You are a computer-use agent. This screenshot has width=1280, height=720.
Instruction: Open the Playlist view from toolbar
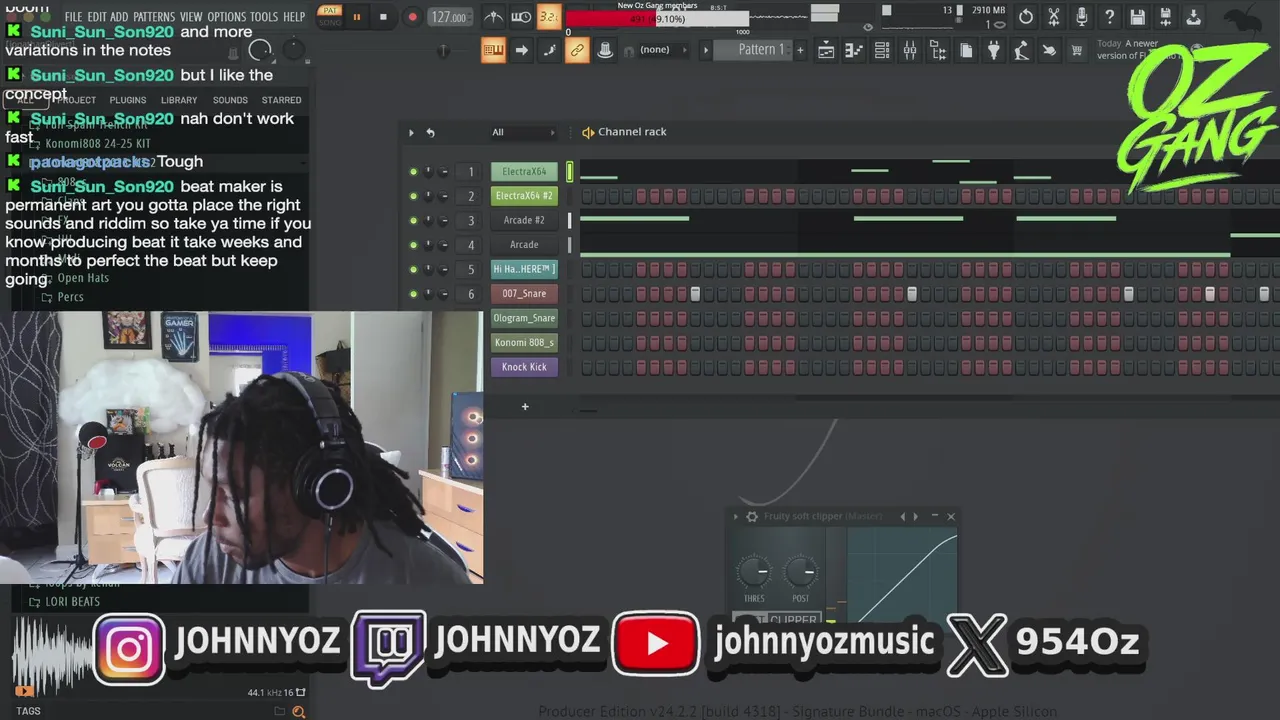tap(826, 50)
